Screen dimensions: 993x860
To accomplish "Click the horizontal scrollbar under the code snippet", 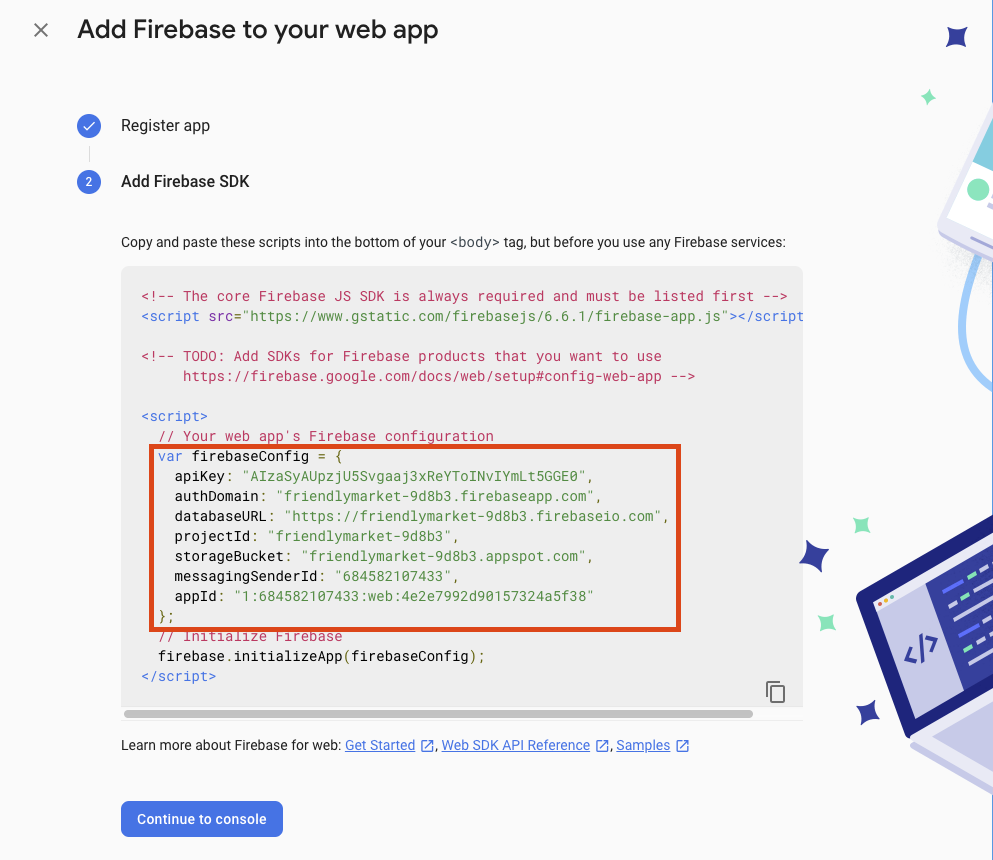I will tap(438, 714).
